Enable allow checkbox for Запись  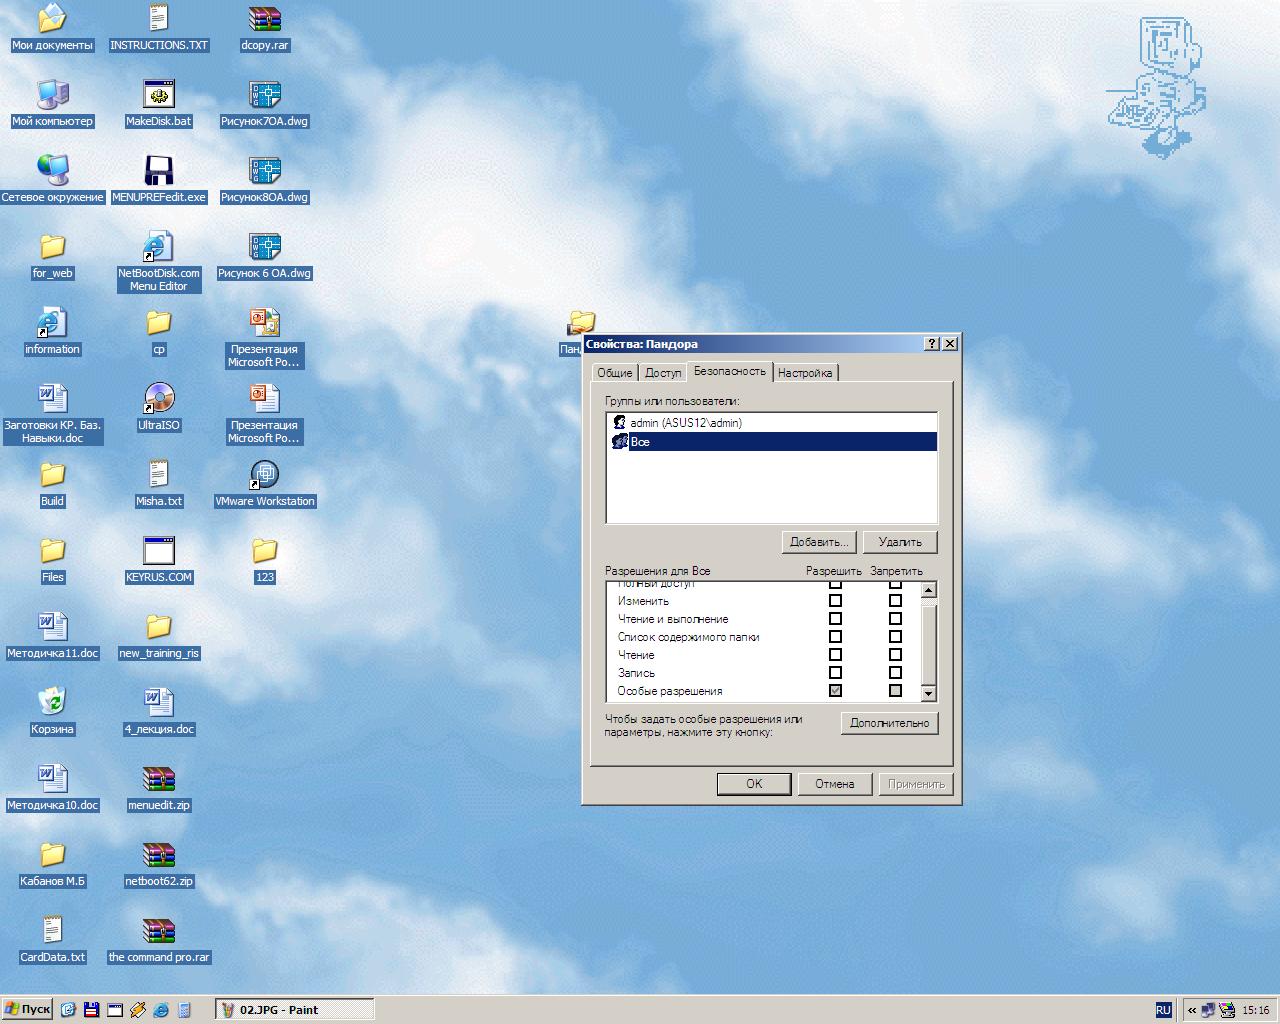[x=835, y=673]
